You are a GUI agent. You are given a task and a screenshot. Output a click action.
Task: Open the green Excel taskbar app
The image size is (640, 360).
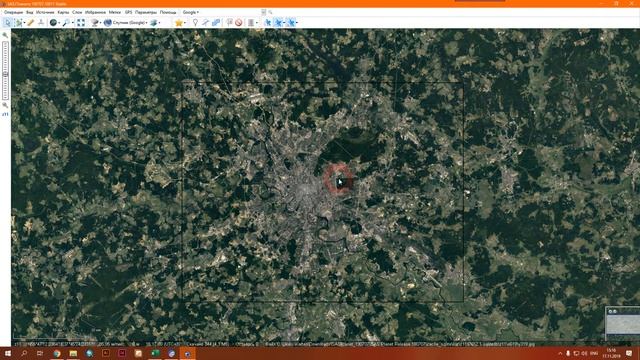point(155,353)
